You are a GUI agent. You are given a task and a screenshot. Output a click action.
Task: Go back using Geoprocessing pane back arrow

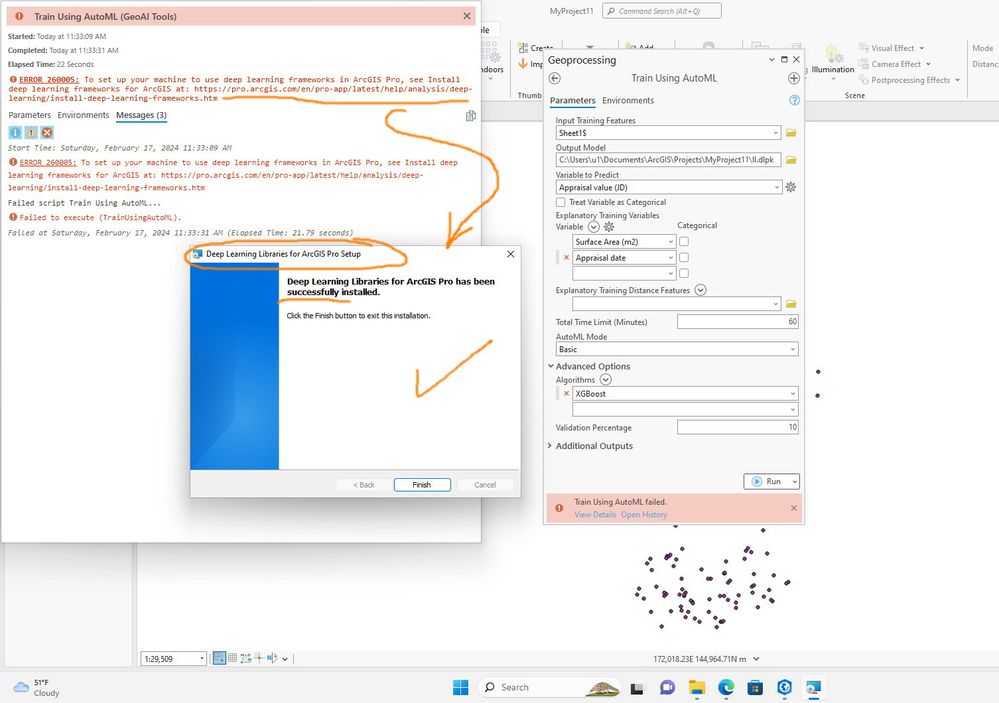tap(555, 78)
